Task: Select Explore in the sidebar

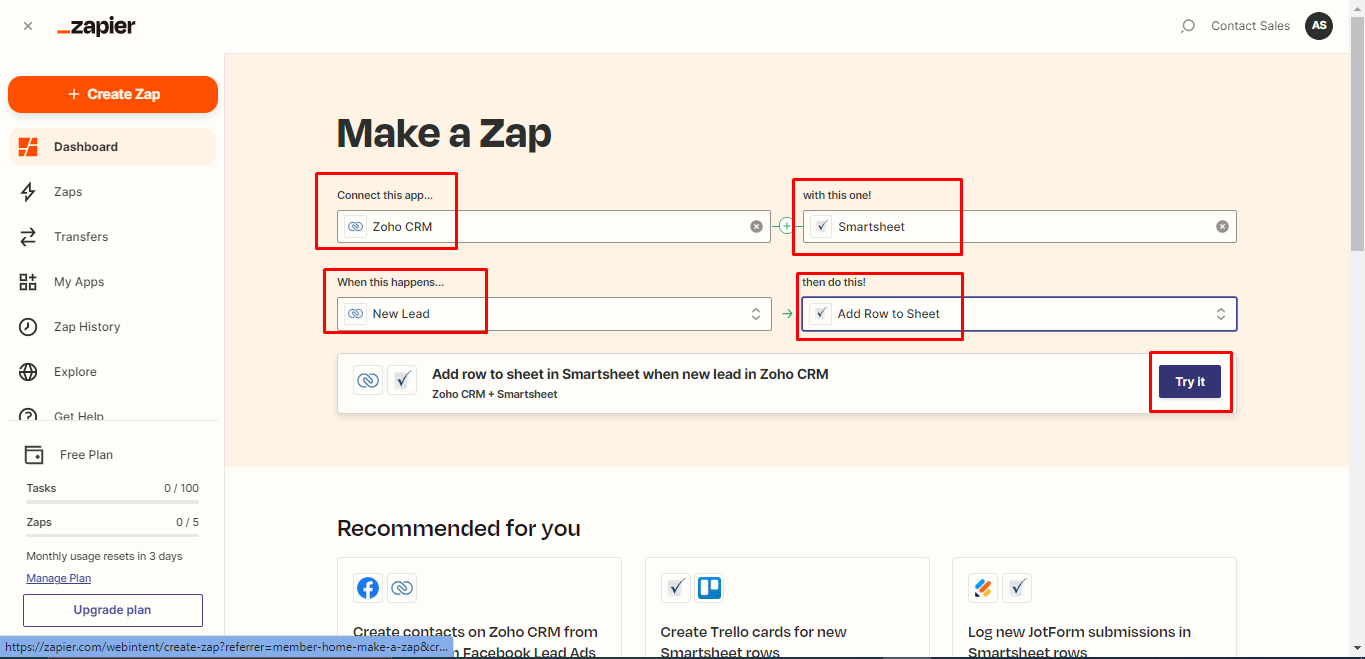Action: 112,372
